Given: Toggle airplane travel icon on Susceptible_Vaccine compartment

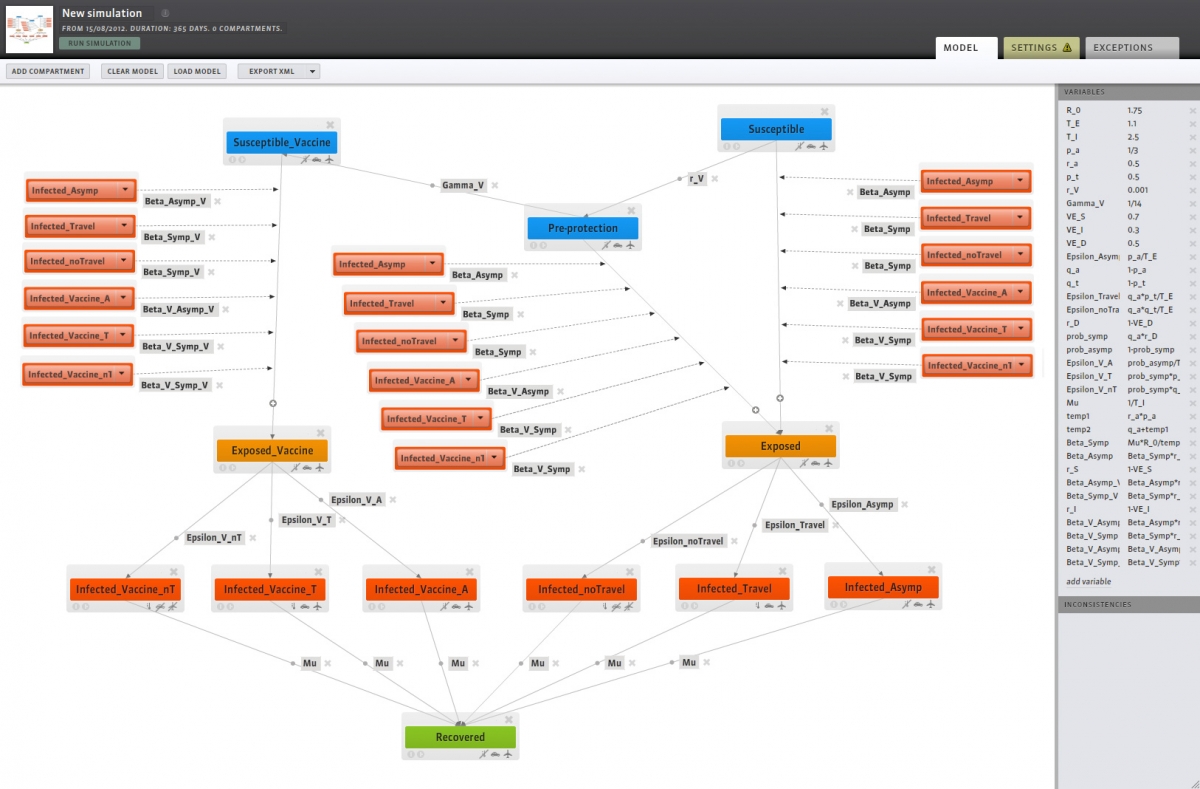Looking at the screenshot, I should click(329, 159).
